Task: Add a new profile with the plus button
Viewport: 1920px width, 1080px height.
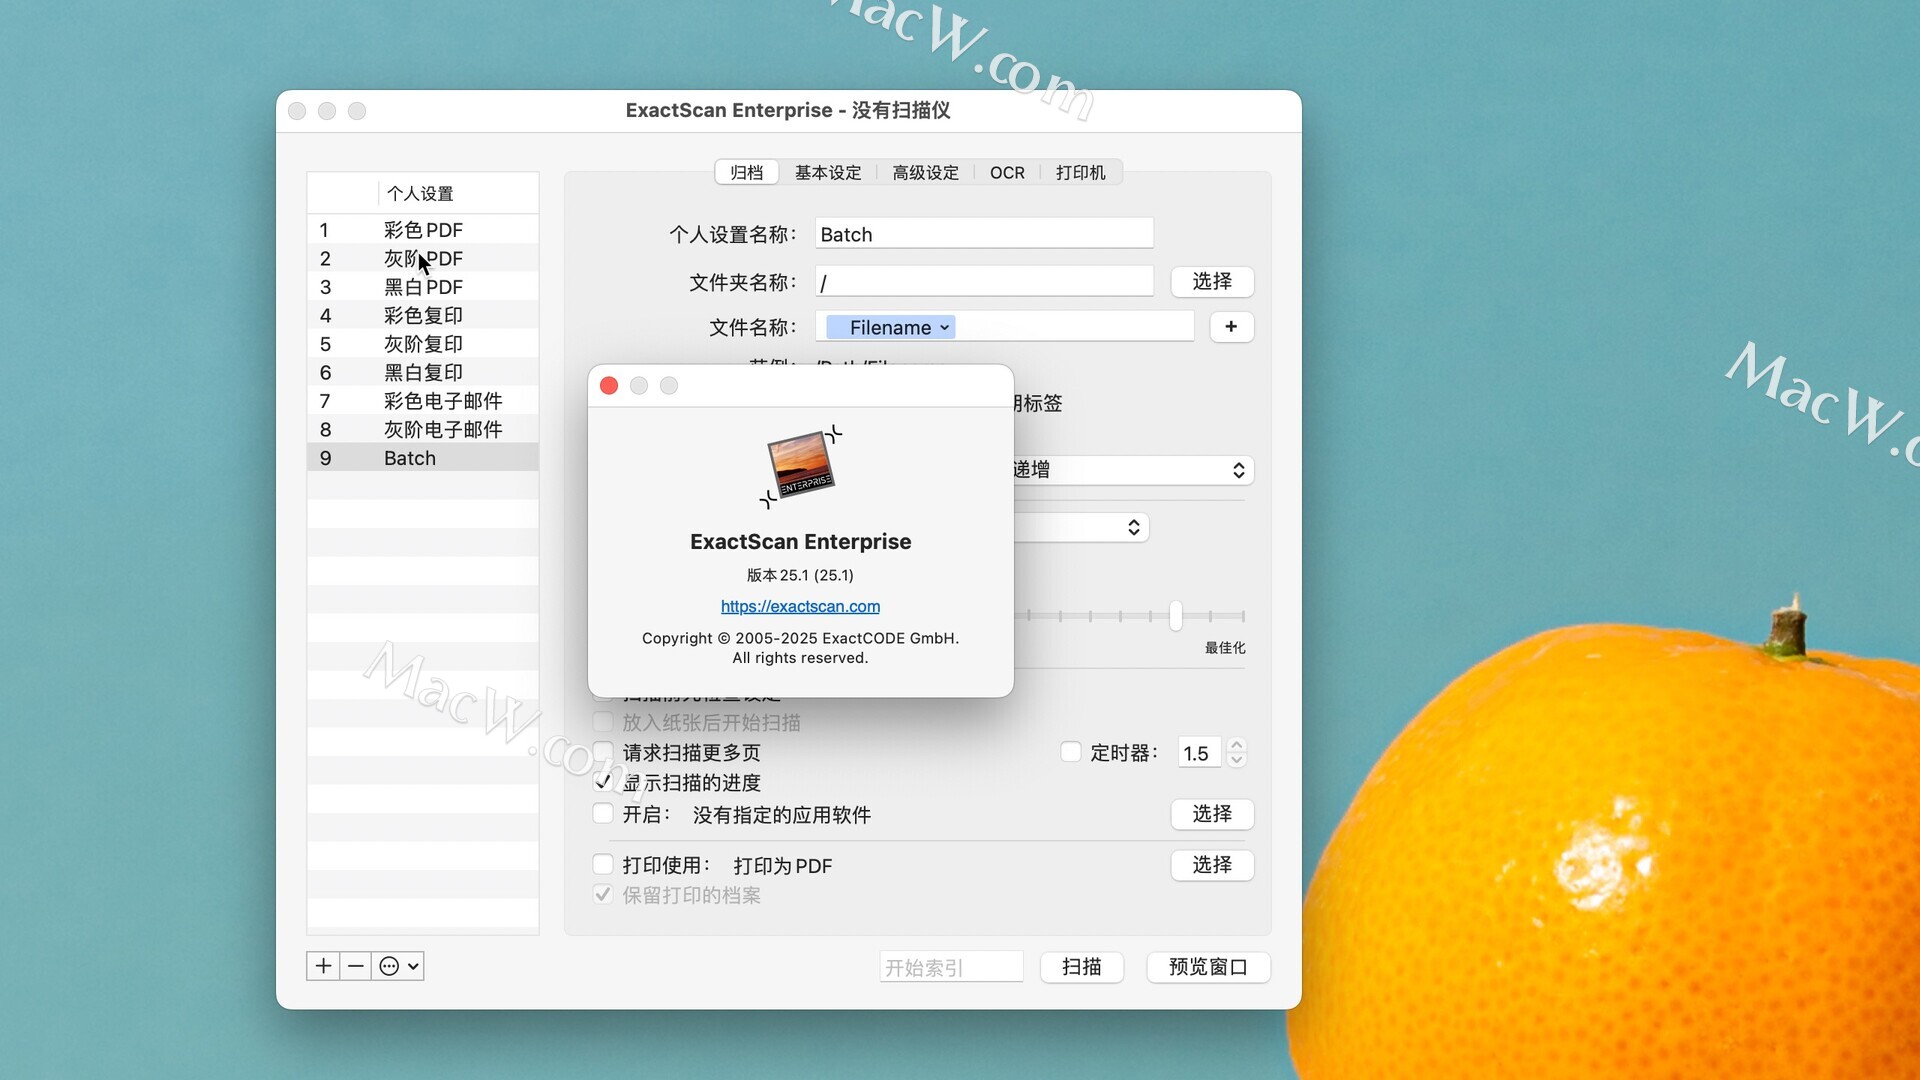Action: click(x=323, y=966)
